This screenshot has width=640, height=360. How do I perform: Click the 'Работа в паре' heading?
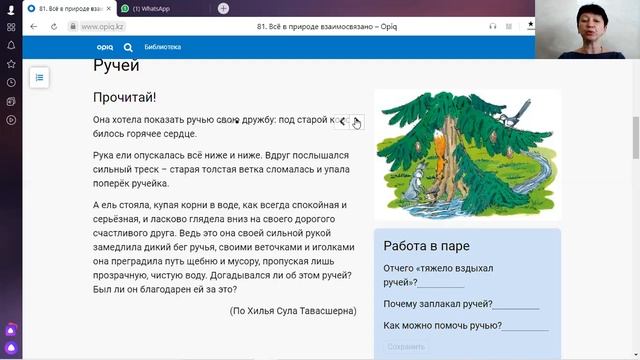pos(426,246)
